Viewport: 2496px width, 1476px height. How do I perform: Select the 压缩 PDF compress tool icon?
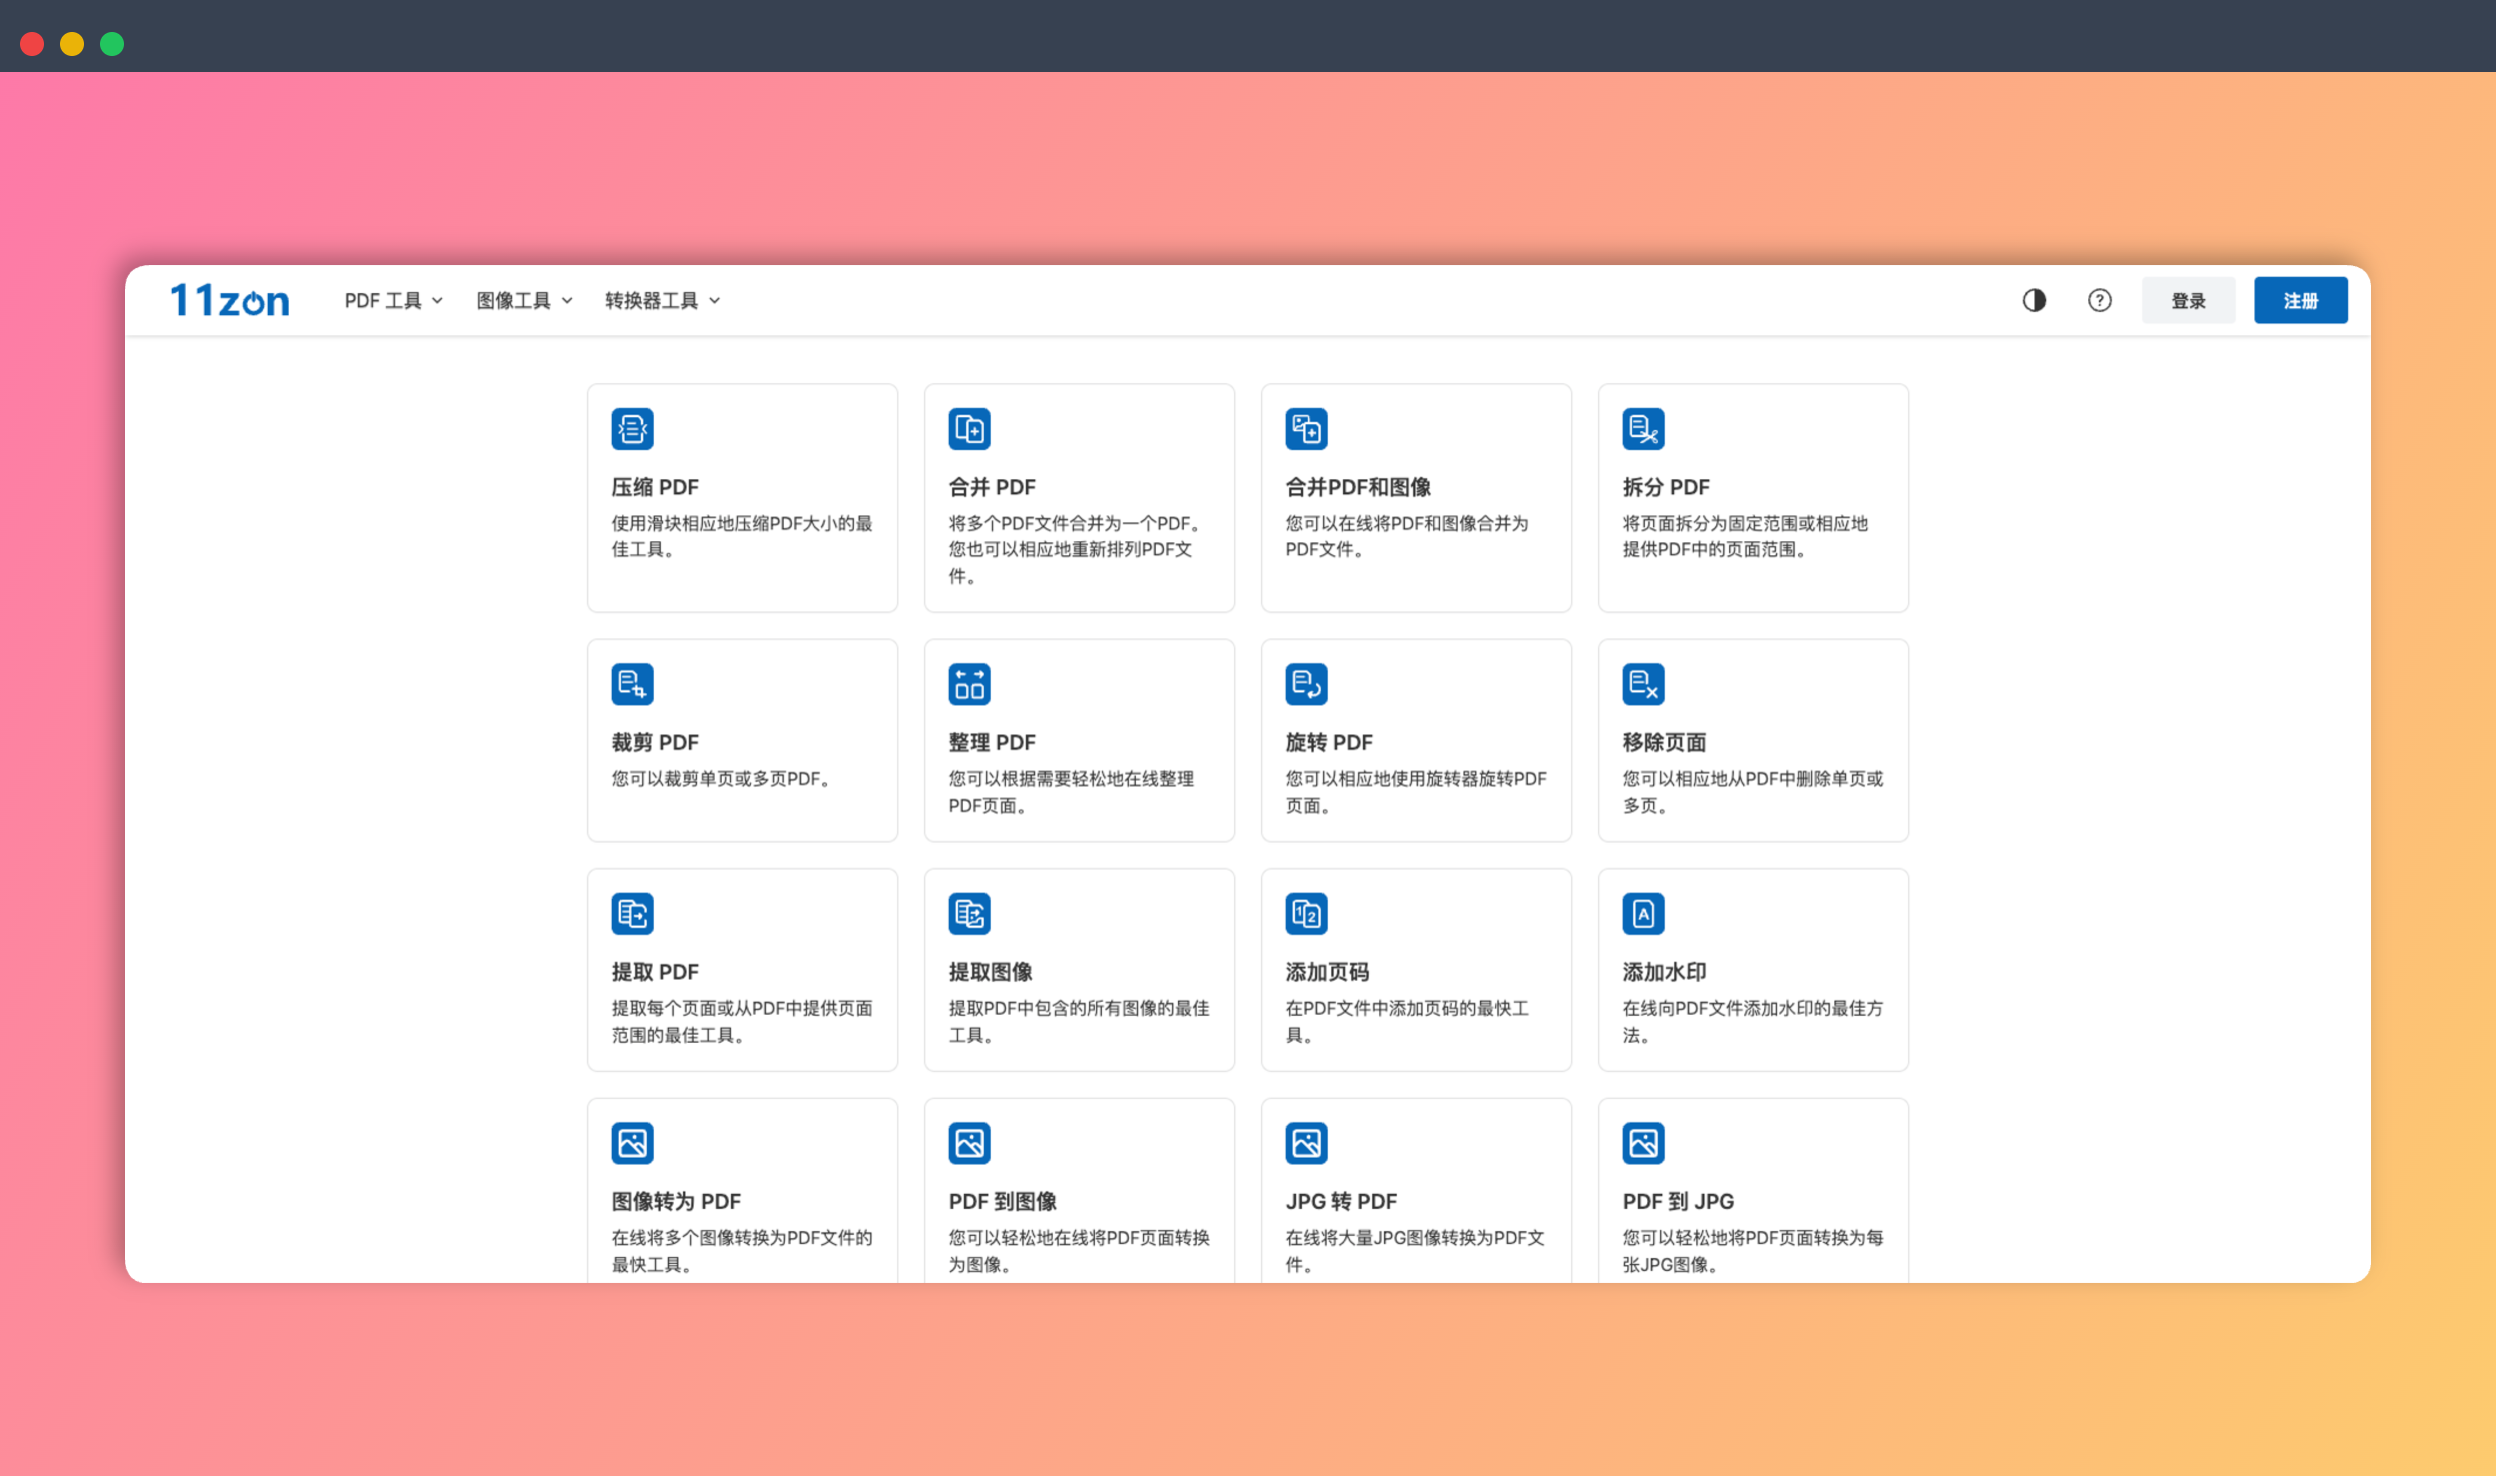632,428
